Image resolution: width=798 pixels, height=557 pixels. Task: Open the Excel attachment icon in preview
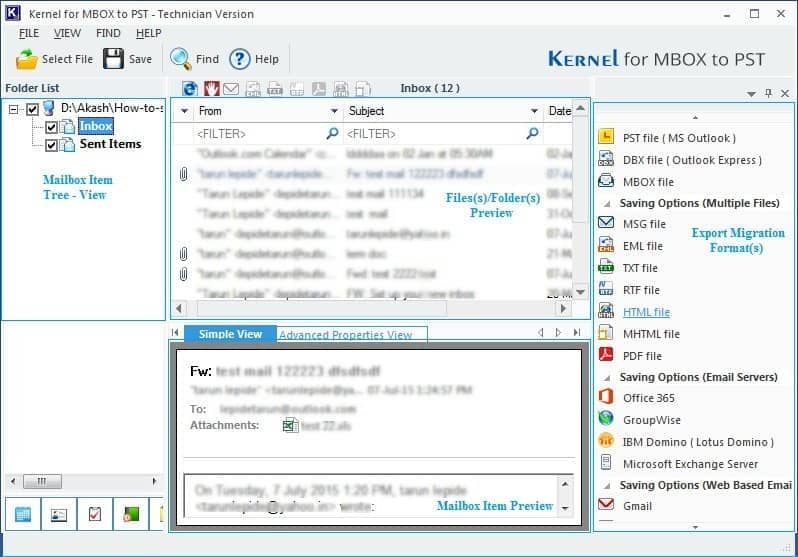tap(290, 425)
